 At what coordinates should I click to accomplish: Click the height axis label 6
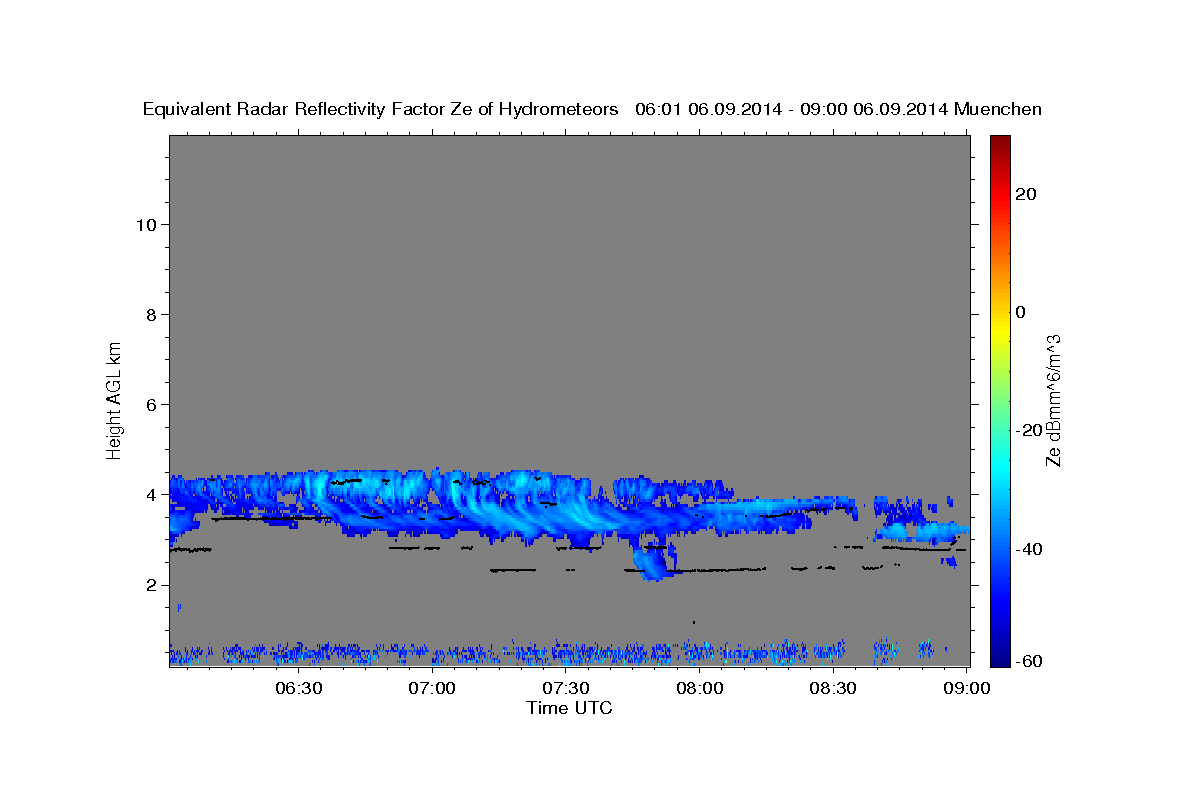[152, 404]
